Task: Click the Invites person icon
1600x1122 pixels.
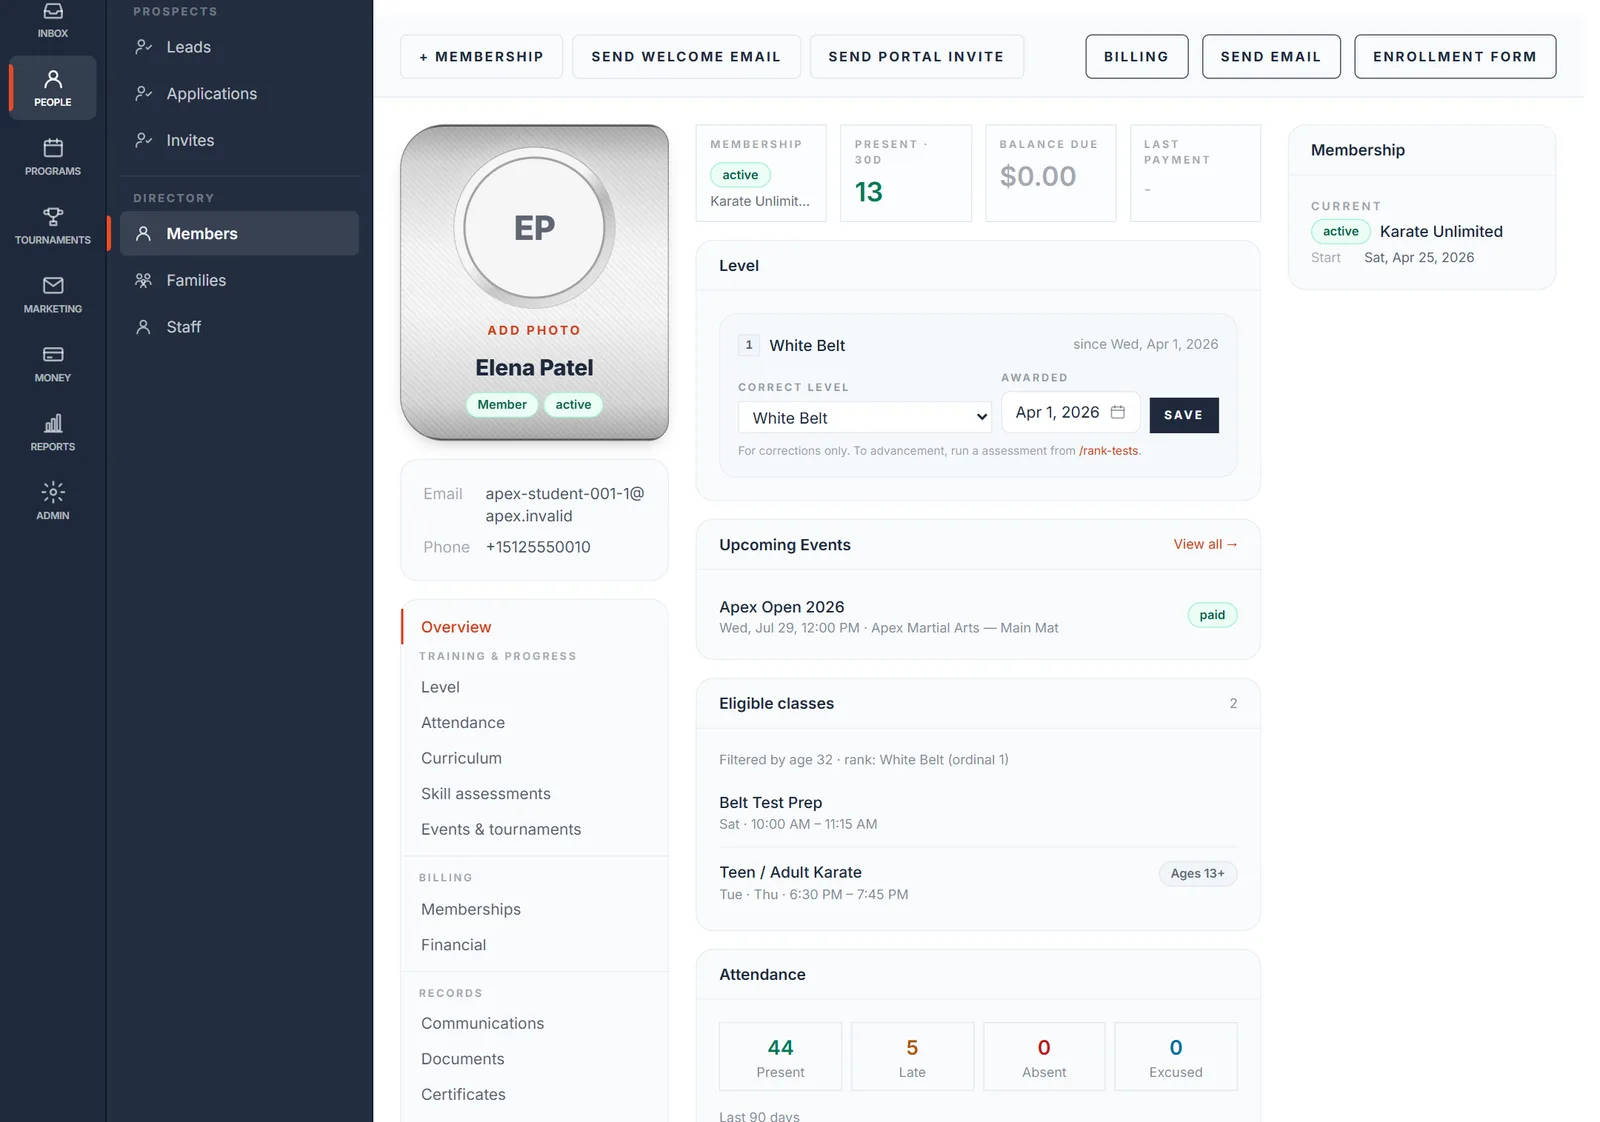Action: (x=144, y=140)
